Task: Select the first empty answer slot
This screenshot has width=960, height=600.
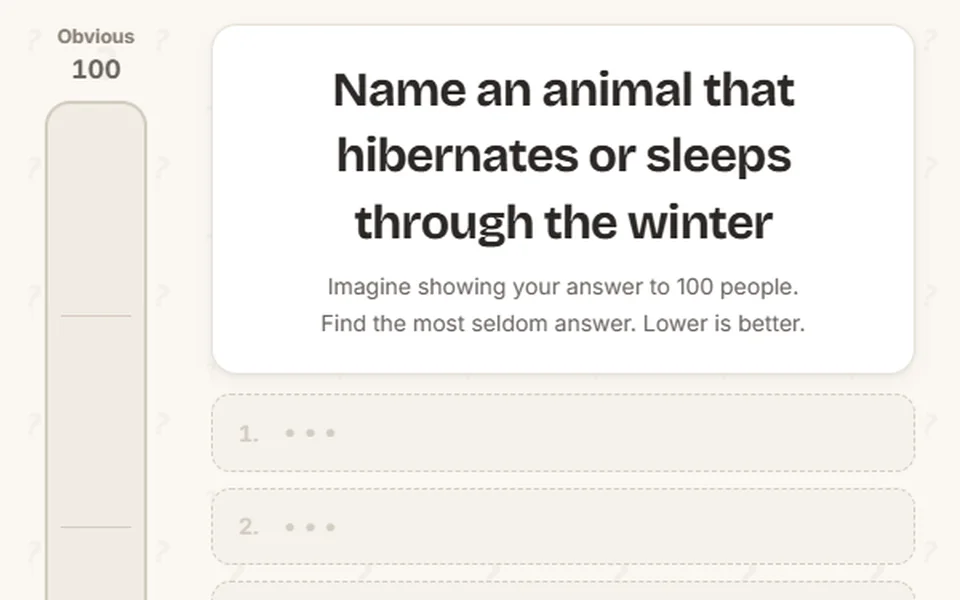Action: tap(563, 433)
